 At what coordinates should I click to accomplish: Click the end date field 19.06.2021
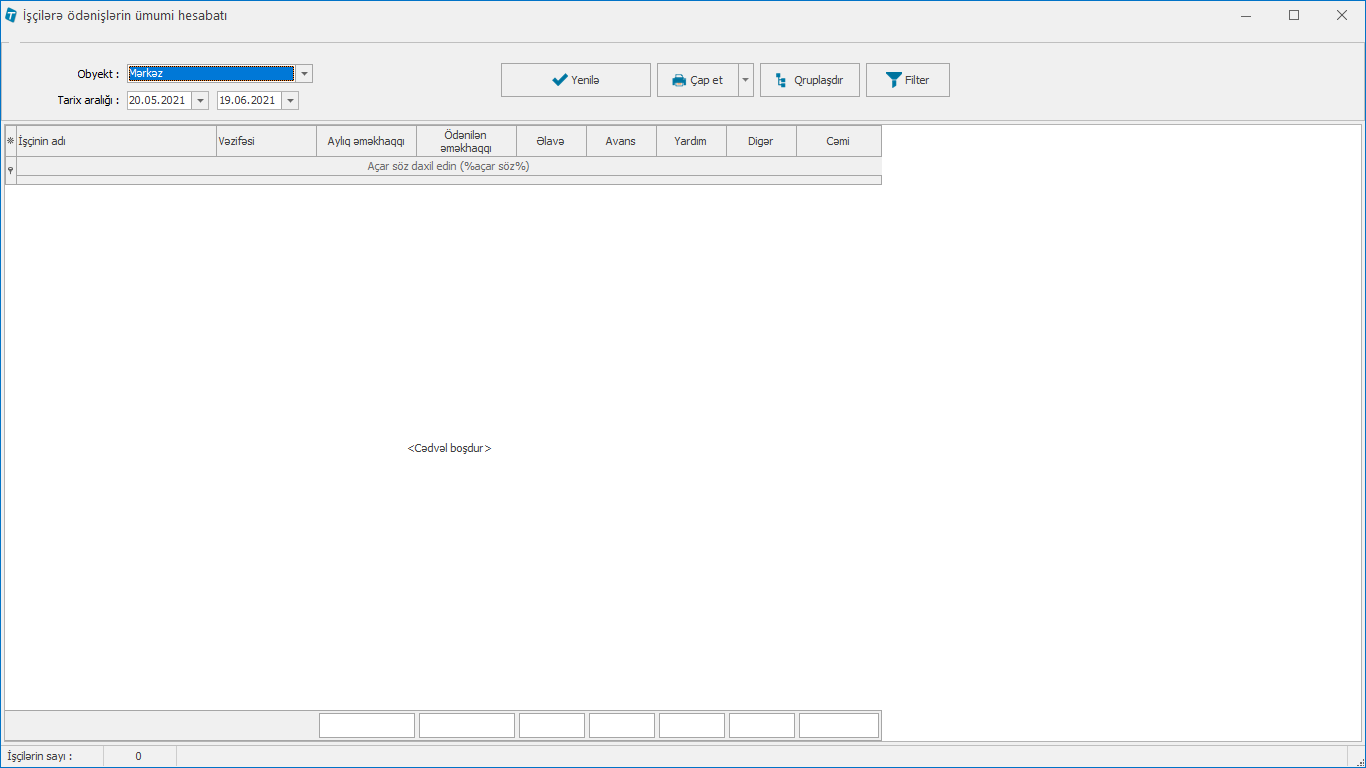(248, 100)
